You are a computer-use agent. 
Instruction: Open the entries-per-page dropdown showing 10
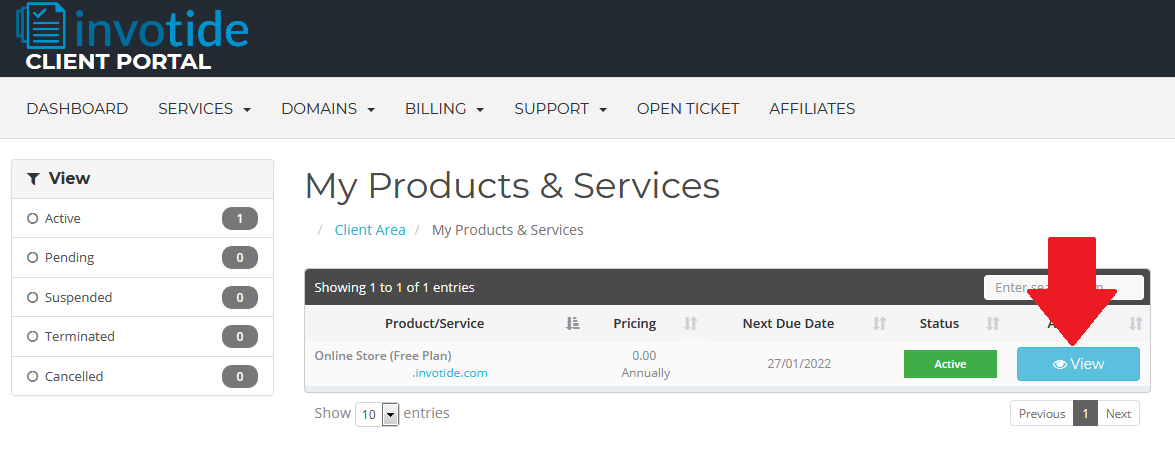click(x=377, y=414)
